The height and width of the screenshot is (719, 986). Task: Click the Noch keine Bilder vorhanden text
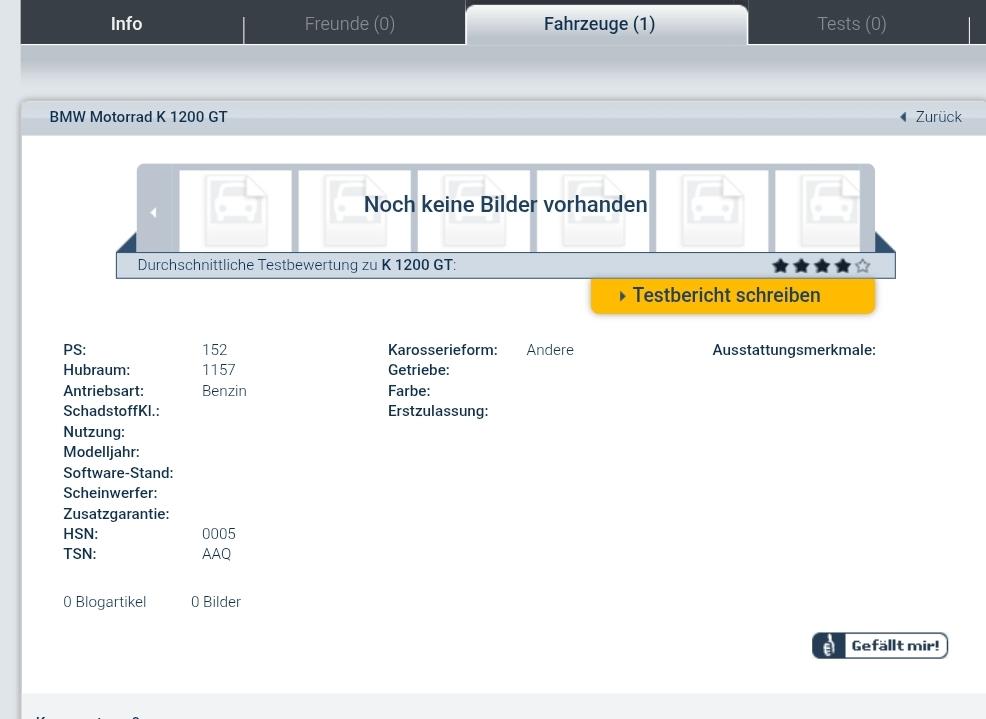[506, 204]
